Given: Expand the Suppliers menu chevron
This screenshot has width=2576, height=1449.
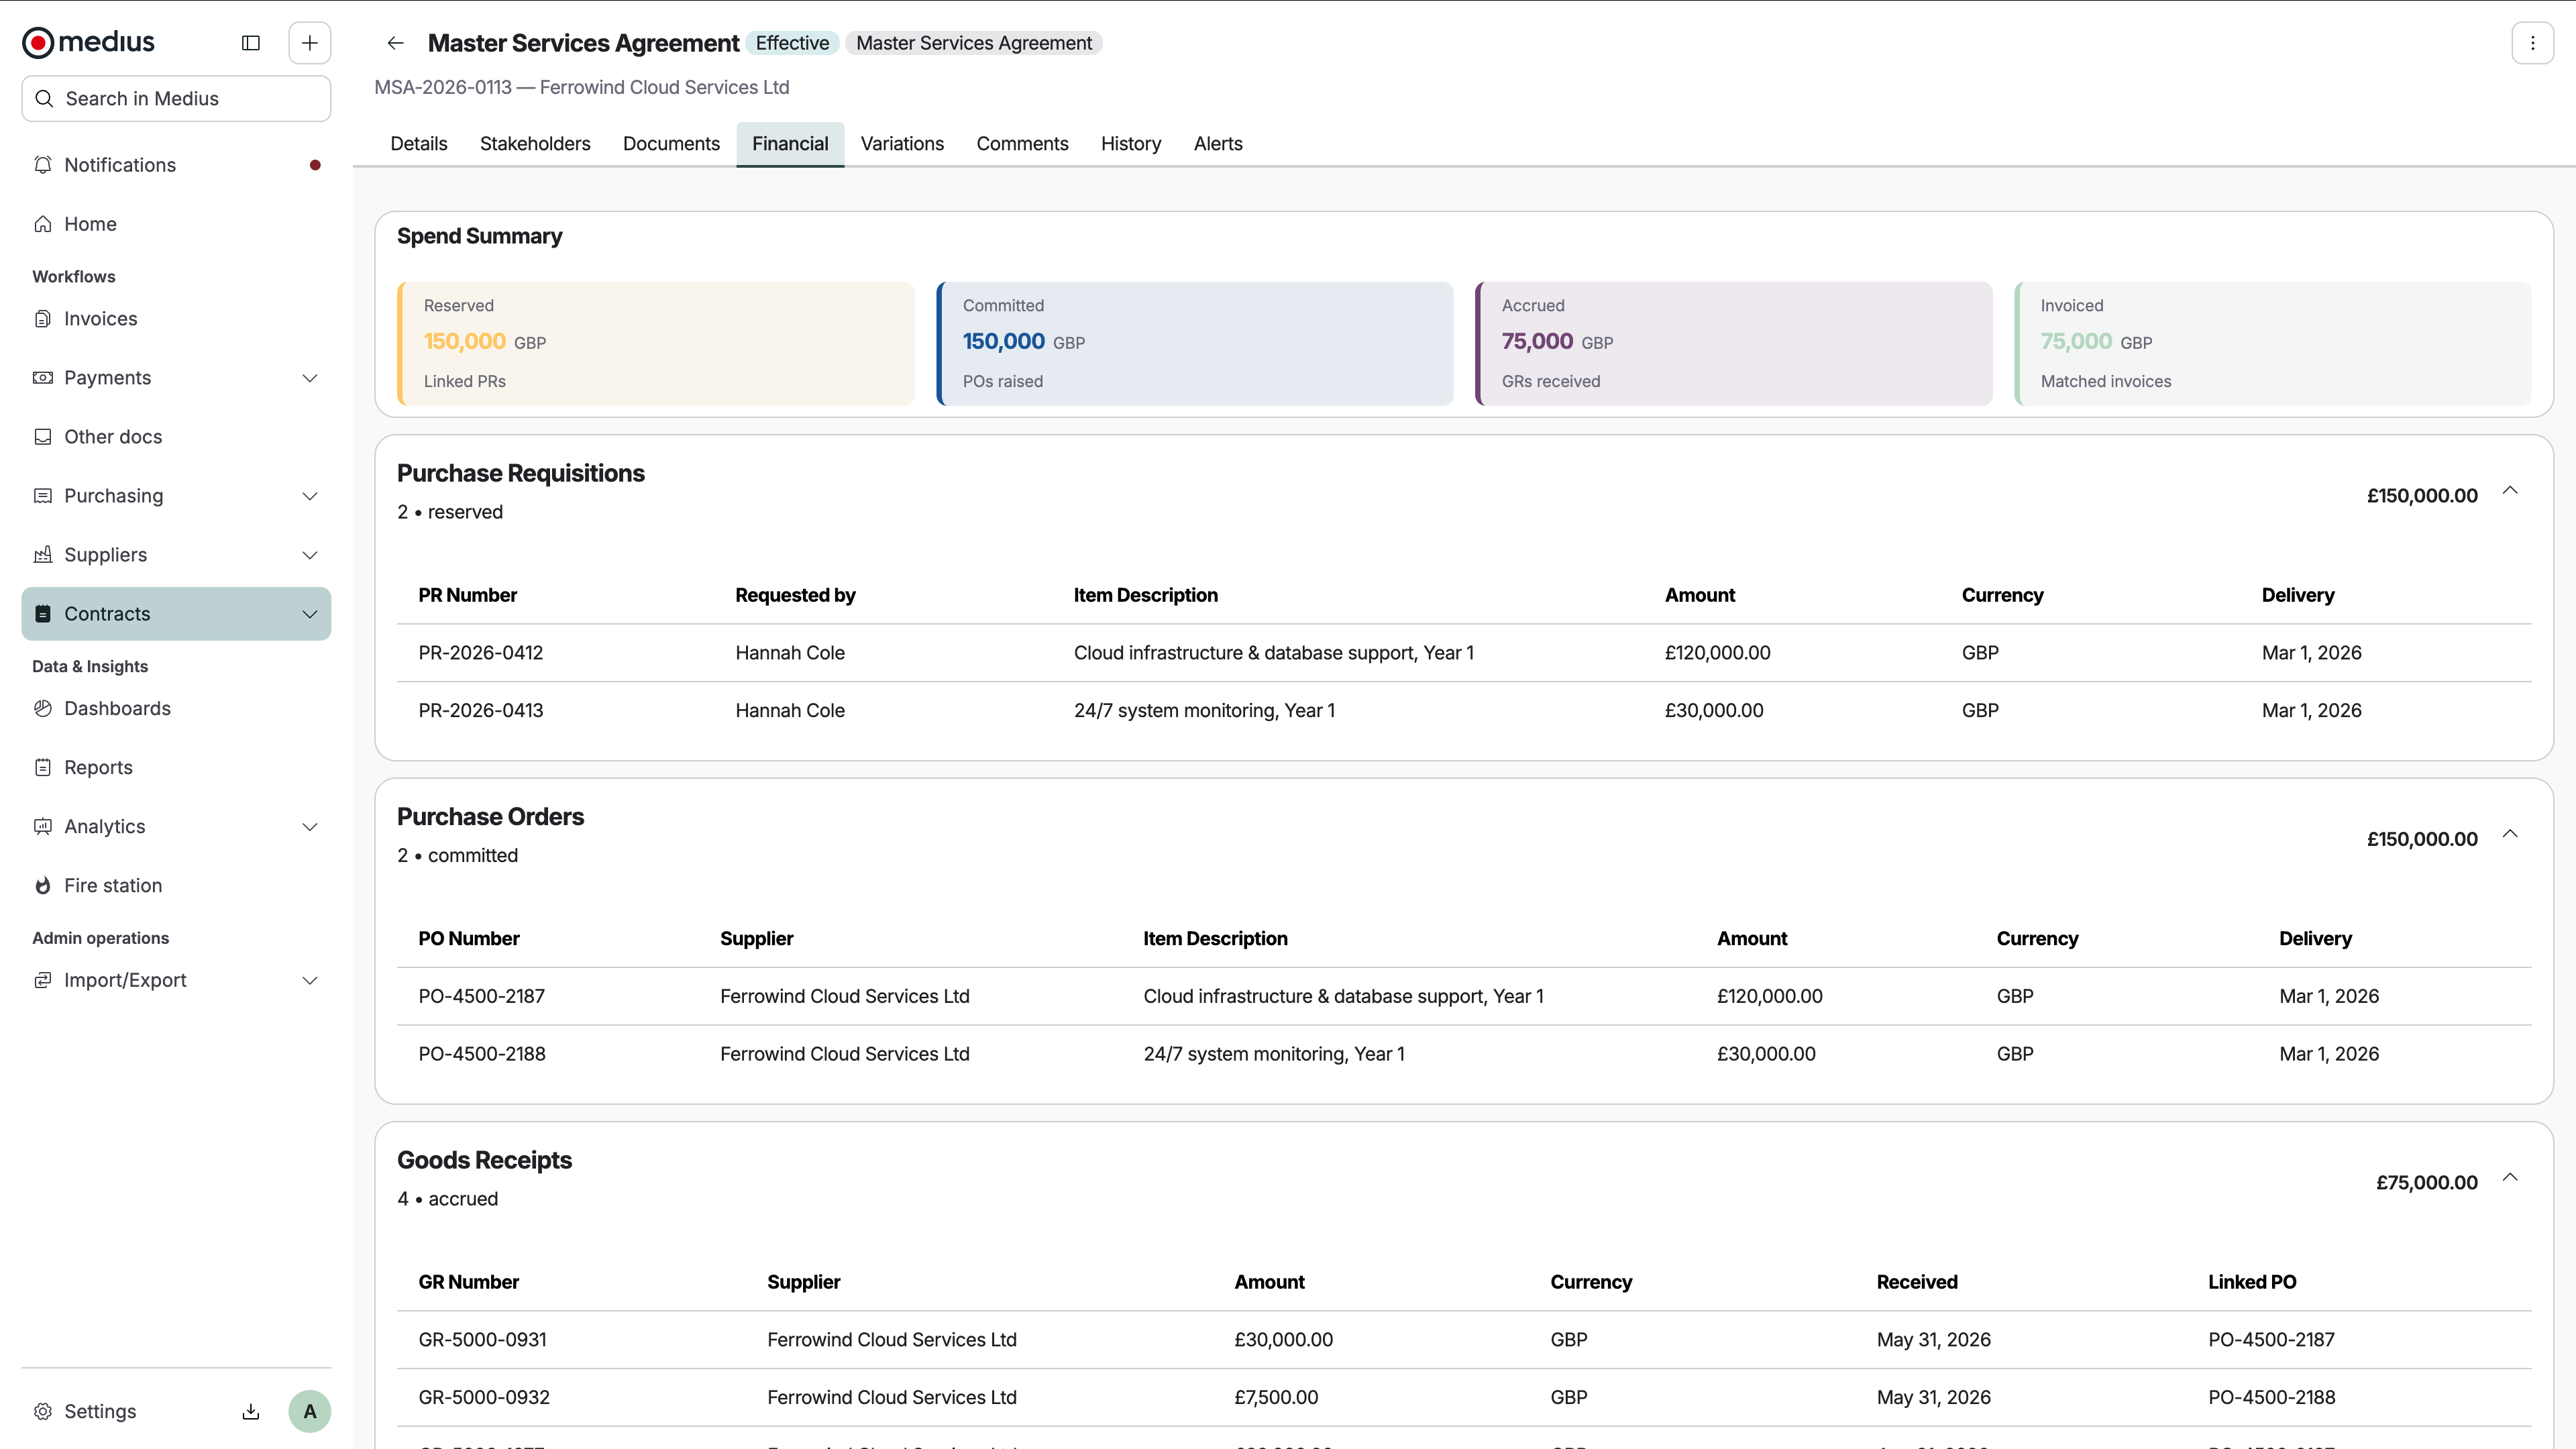Looking at the screenshot, I should 309,555.
